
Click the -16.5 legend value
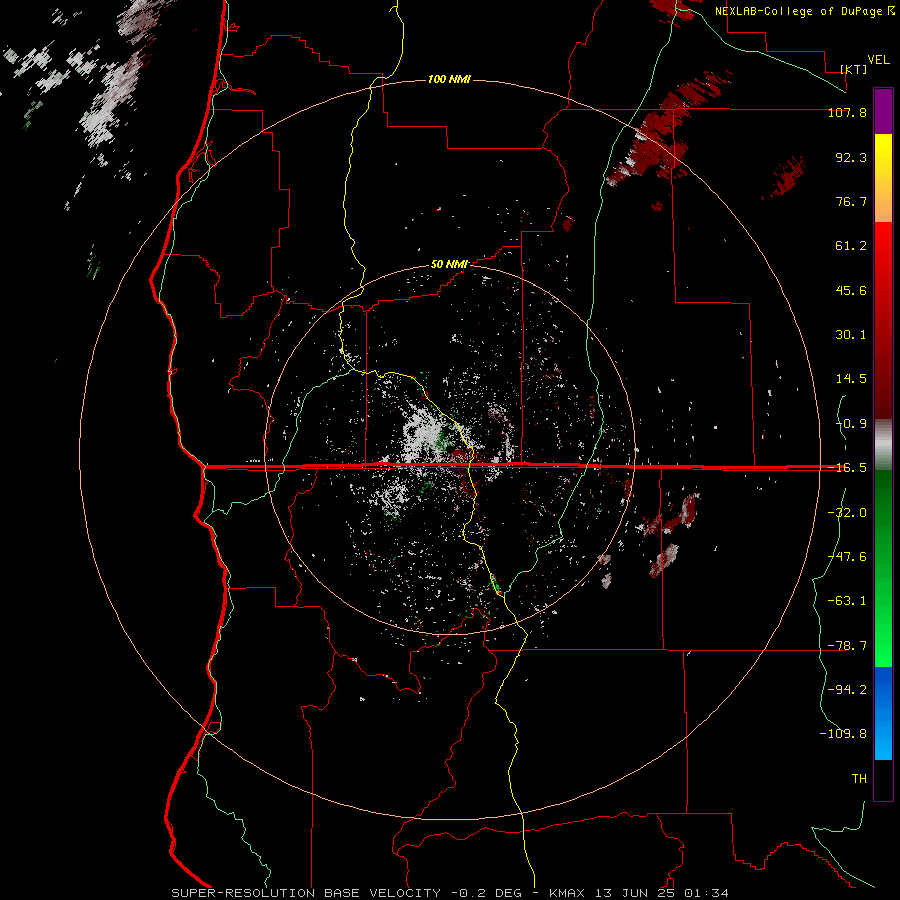tap(847, 468)
